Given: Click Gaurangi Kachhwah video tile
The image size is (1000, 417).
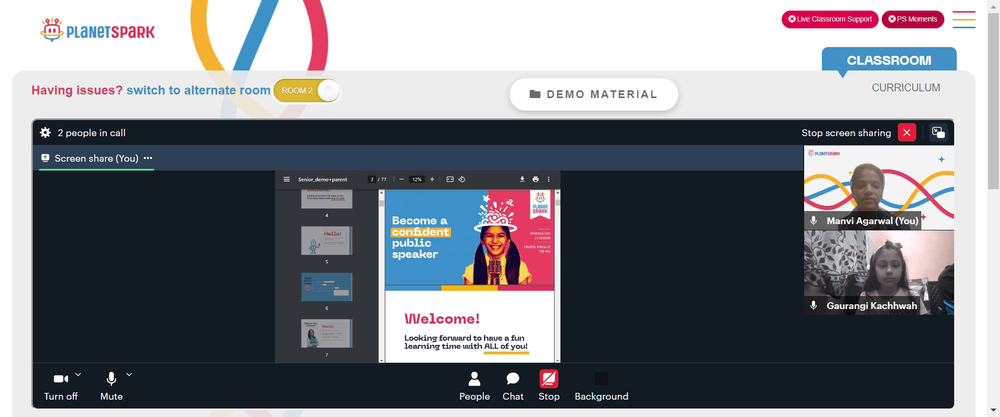Looking at the screenshot, I should 879,272.
